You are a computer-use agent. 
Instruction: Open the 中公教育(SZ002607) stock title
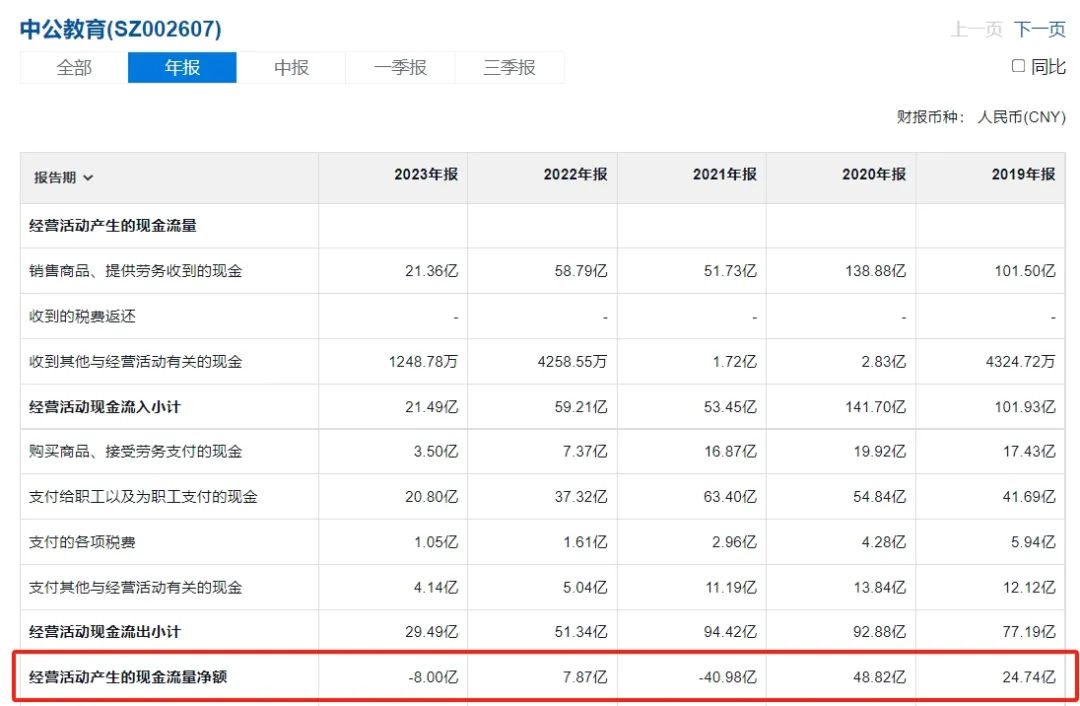point(121,29)
